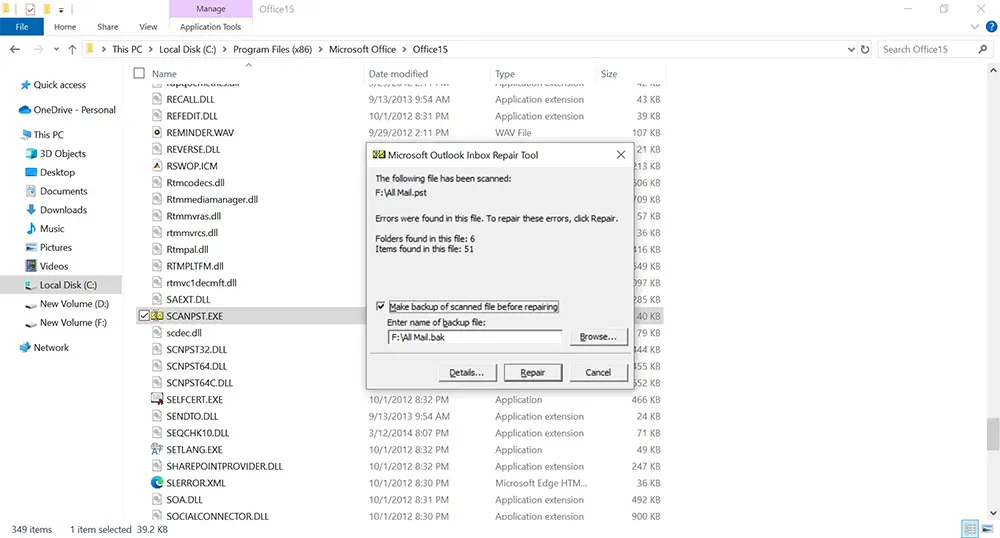Sort files by the Name column
1000x538 pixels.
(164, 74)
